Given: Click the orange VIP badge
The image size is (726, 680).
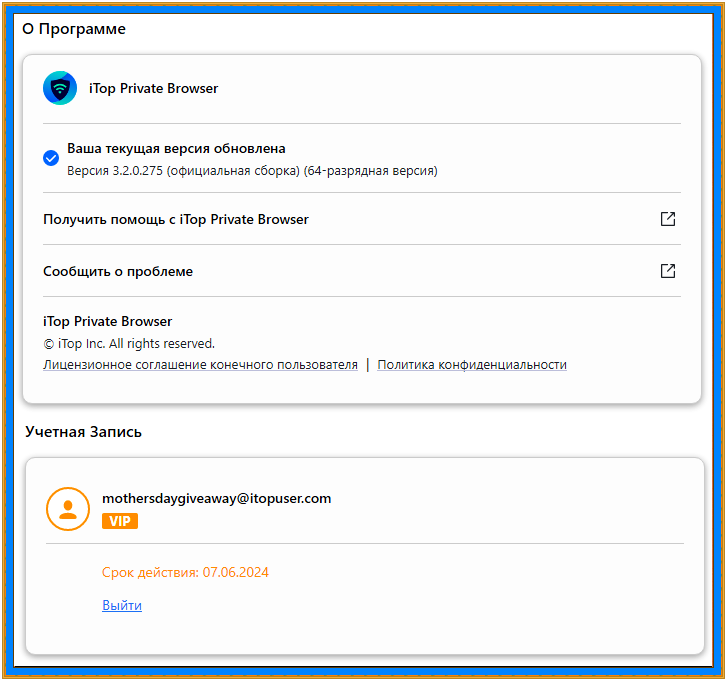Looking at the screenshot, I should pos(120,521).
